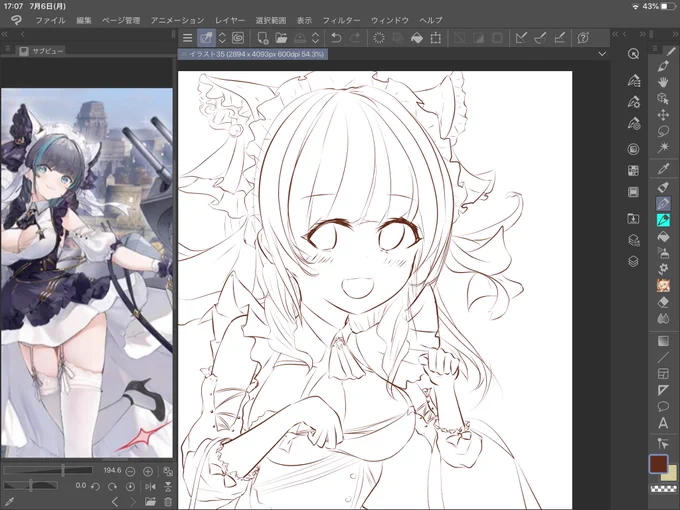Flip the sub view horizontally

point(150,487)
